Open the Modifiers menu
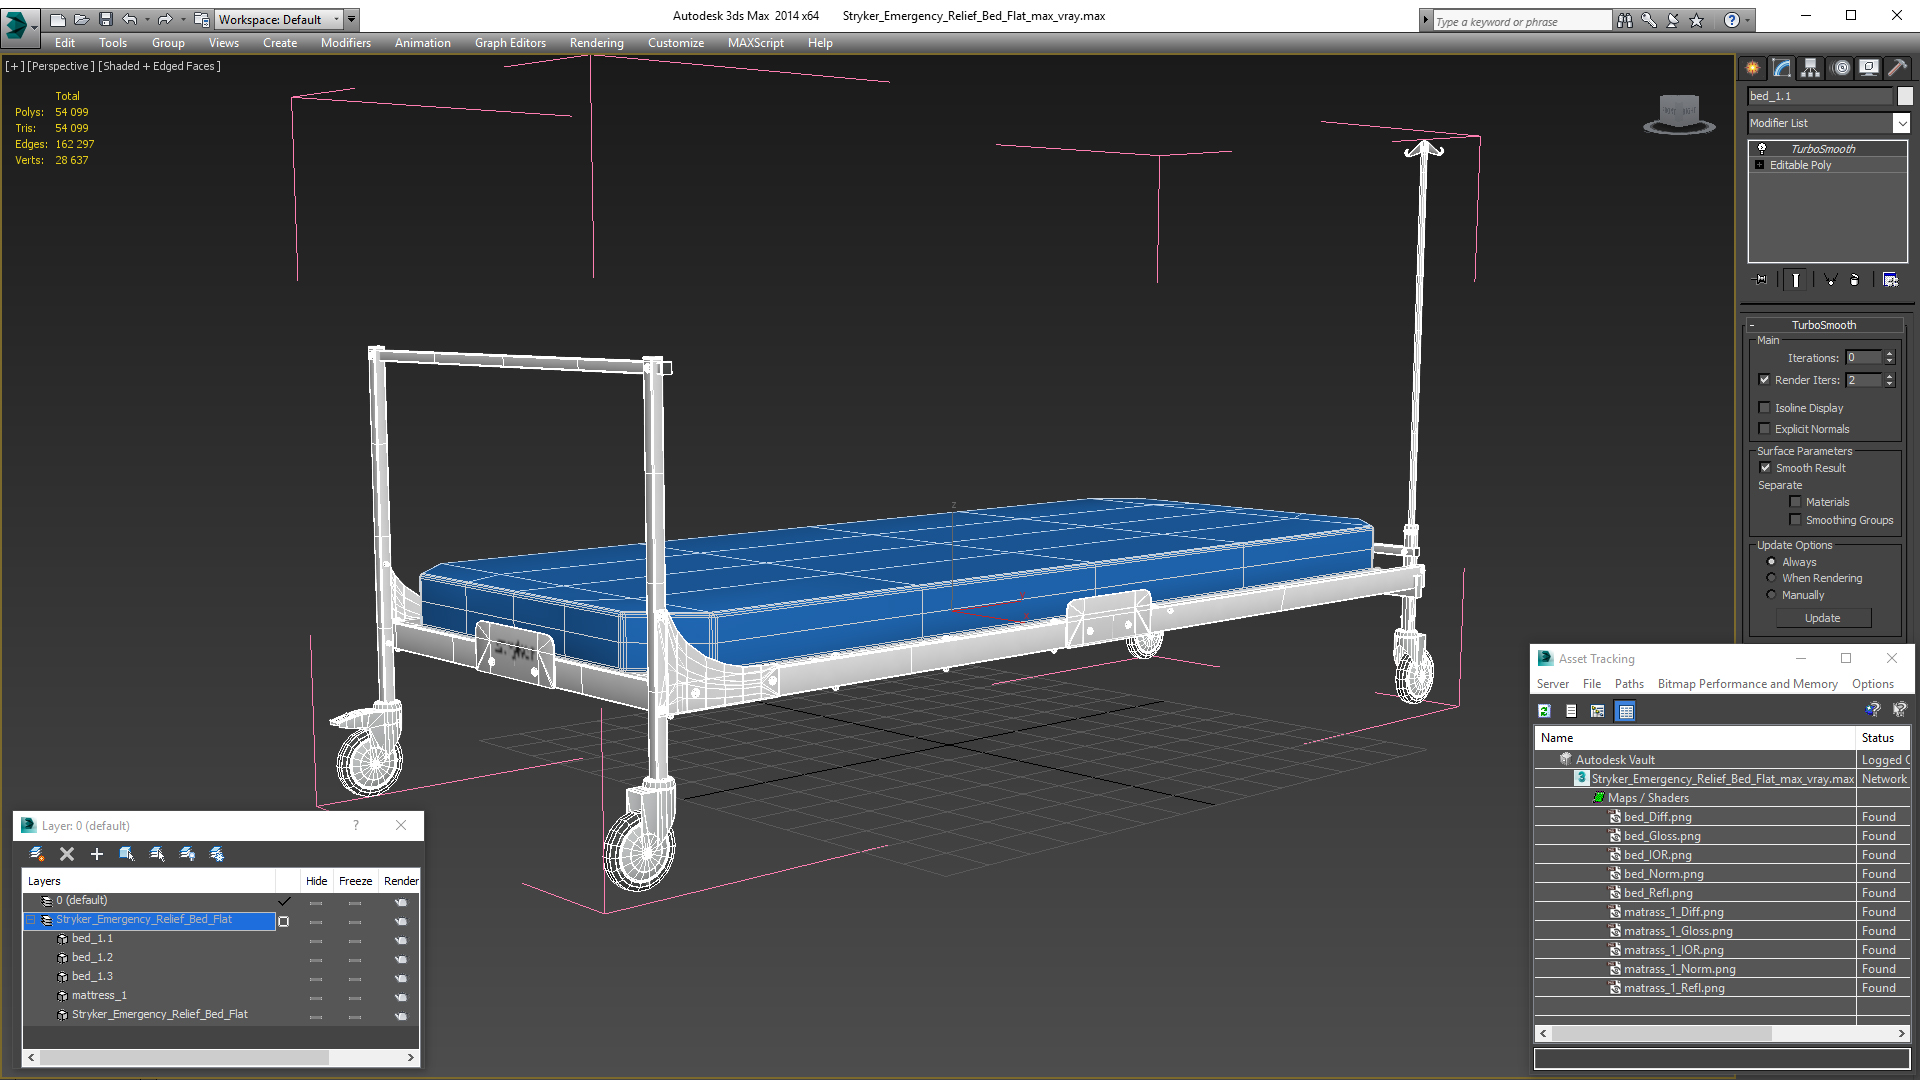The image size is (1920, 1080). pyautogui.click(x=345, y=43)
